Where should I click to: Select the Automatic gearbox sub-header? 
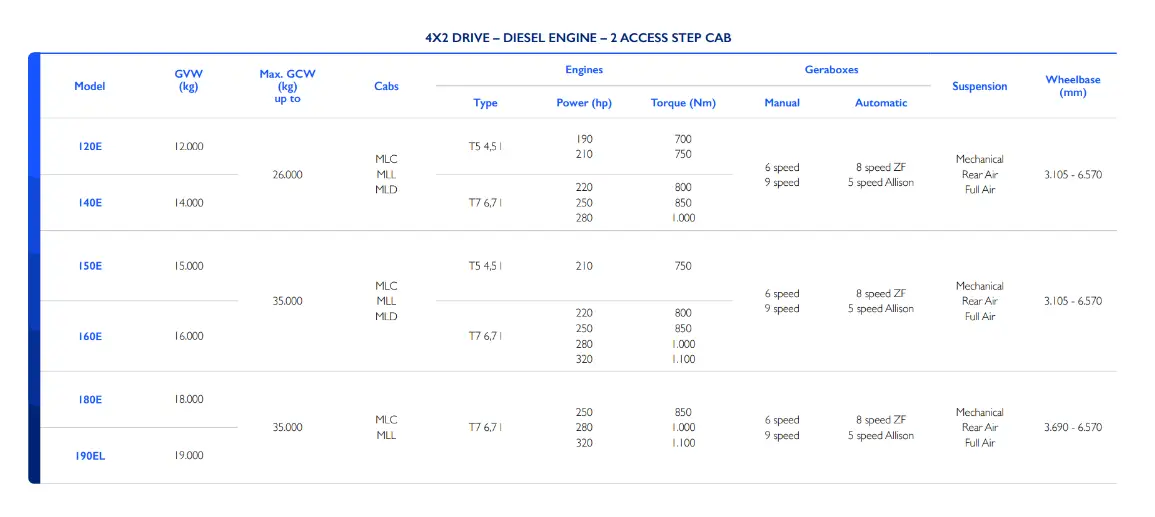(x=881, y=103)
